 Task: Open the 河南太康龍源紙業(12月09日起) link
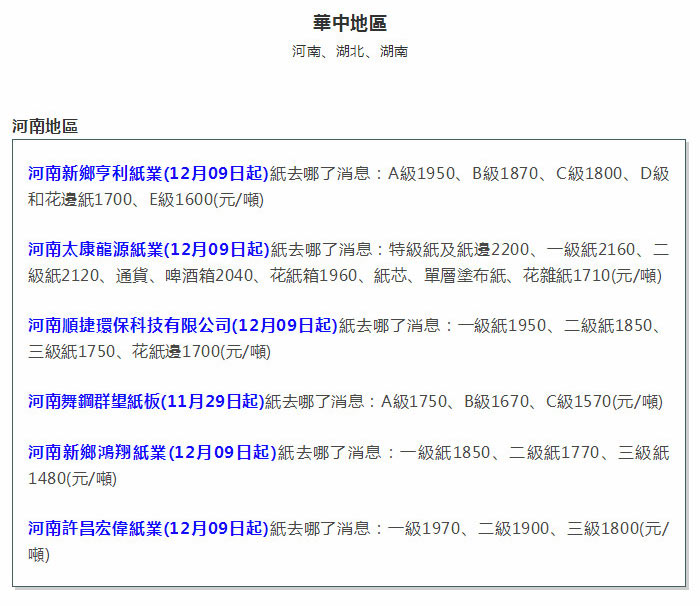149,249
